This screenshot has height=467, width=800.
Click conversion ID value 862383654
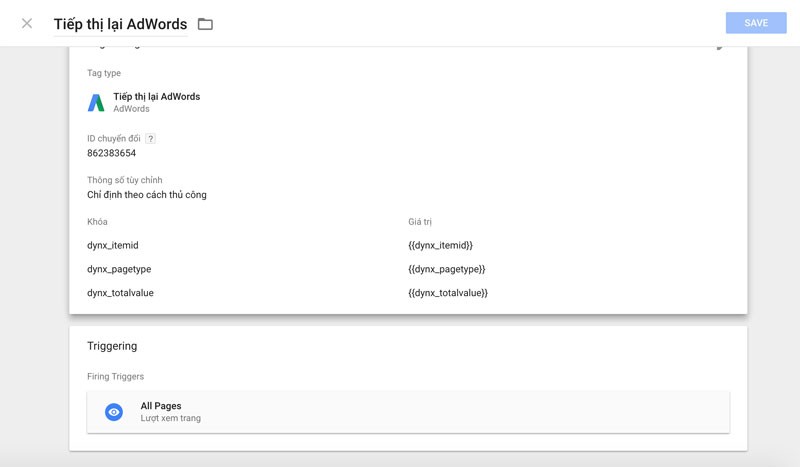pos(111,153)
